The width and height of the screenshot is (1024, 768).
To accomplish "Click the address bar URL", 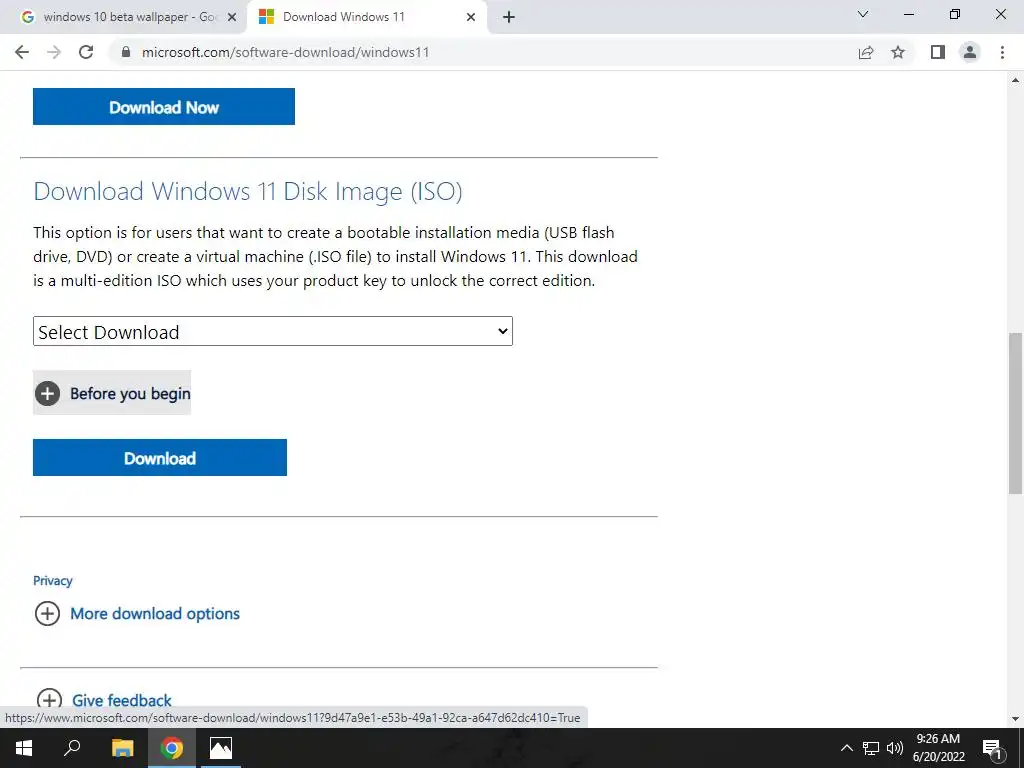I will click(x=285, y=52).
